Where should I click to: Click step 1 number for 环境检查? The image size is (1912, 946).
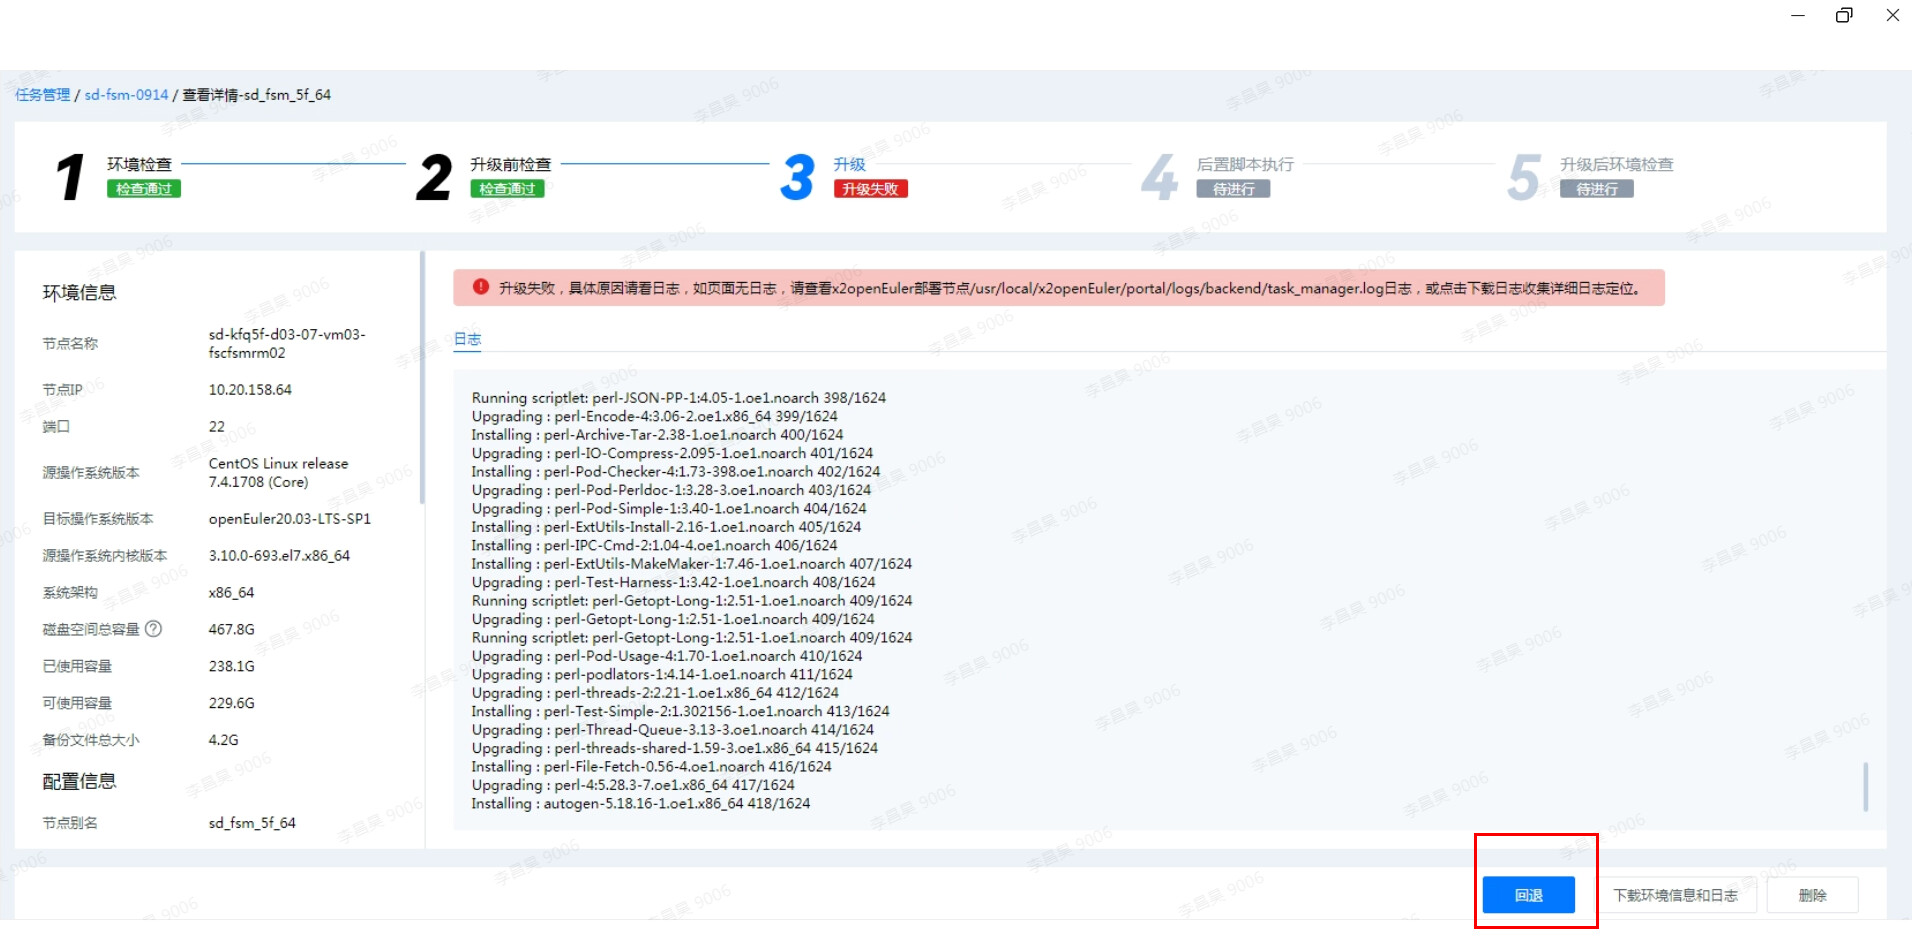(70, 177)
